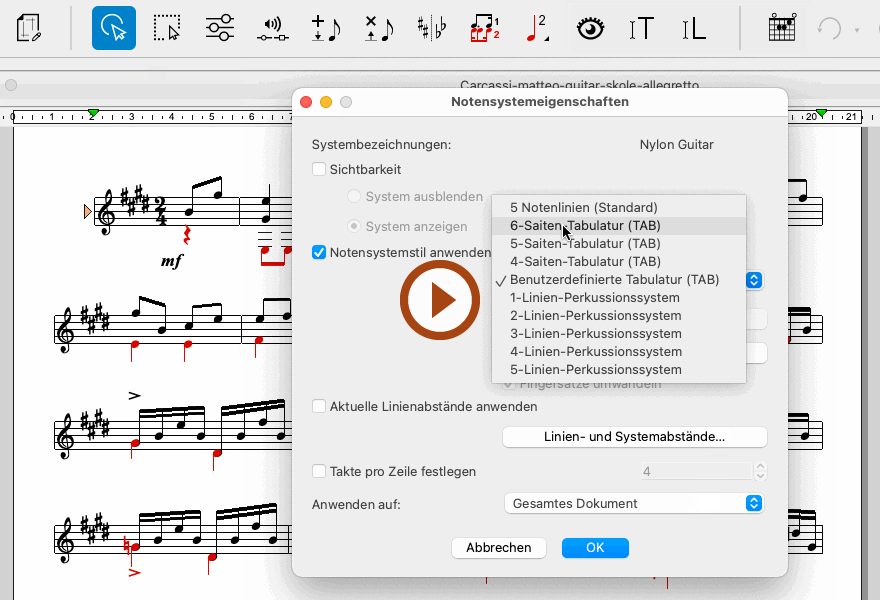This screenshot has height=600, width=880.
Task: Open the guitar fretboard chord tool
Action: pos(781,28)
